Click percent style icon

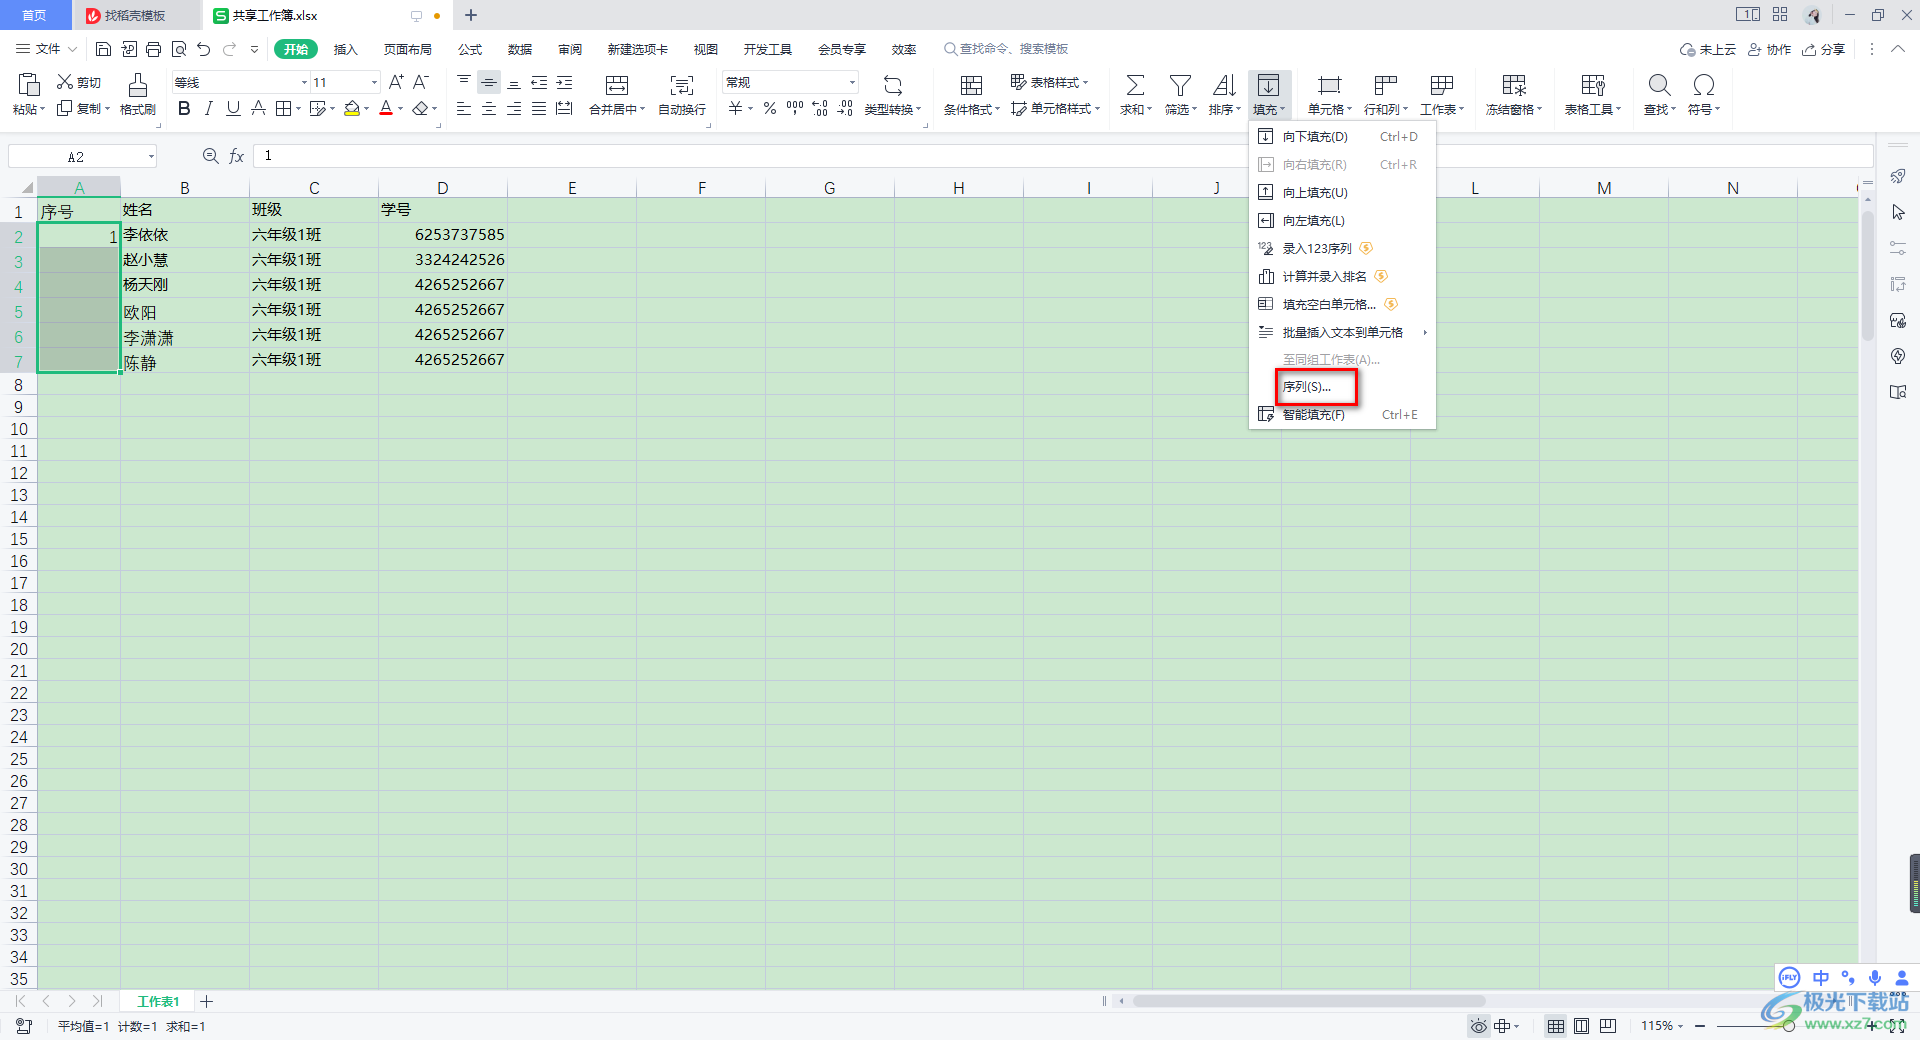click(x=770, y=108)
